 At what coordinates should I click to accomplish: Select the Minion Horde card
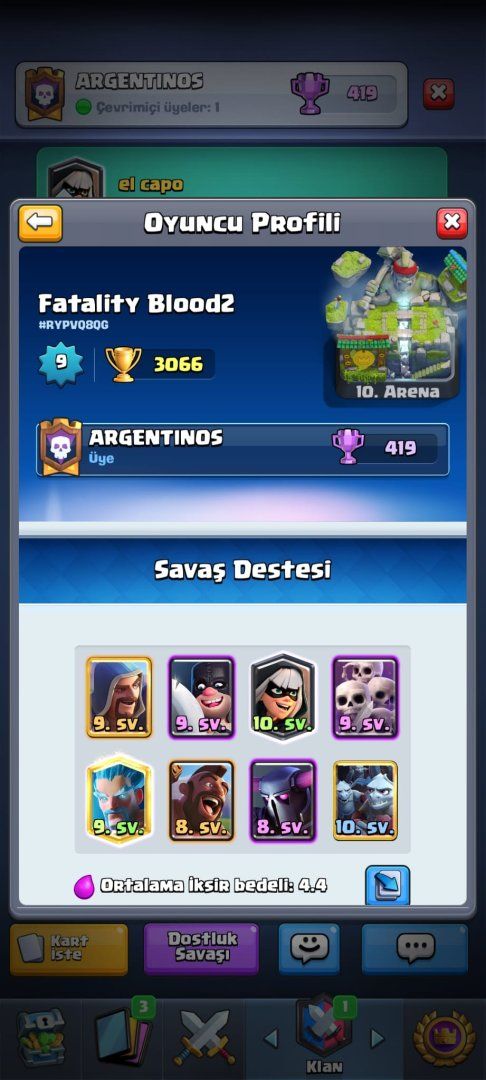point(365,800)
